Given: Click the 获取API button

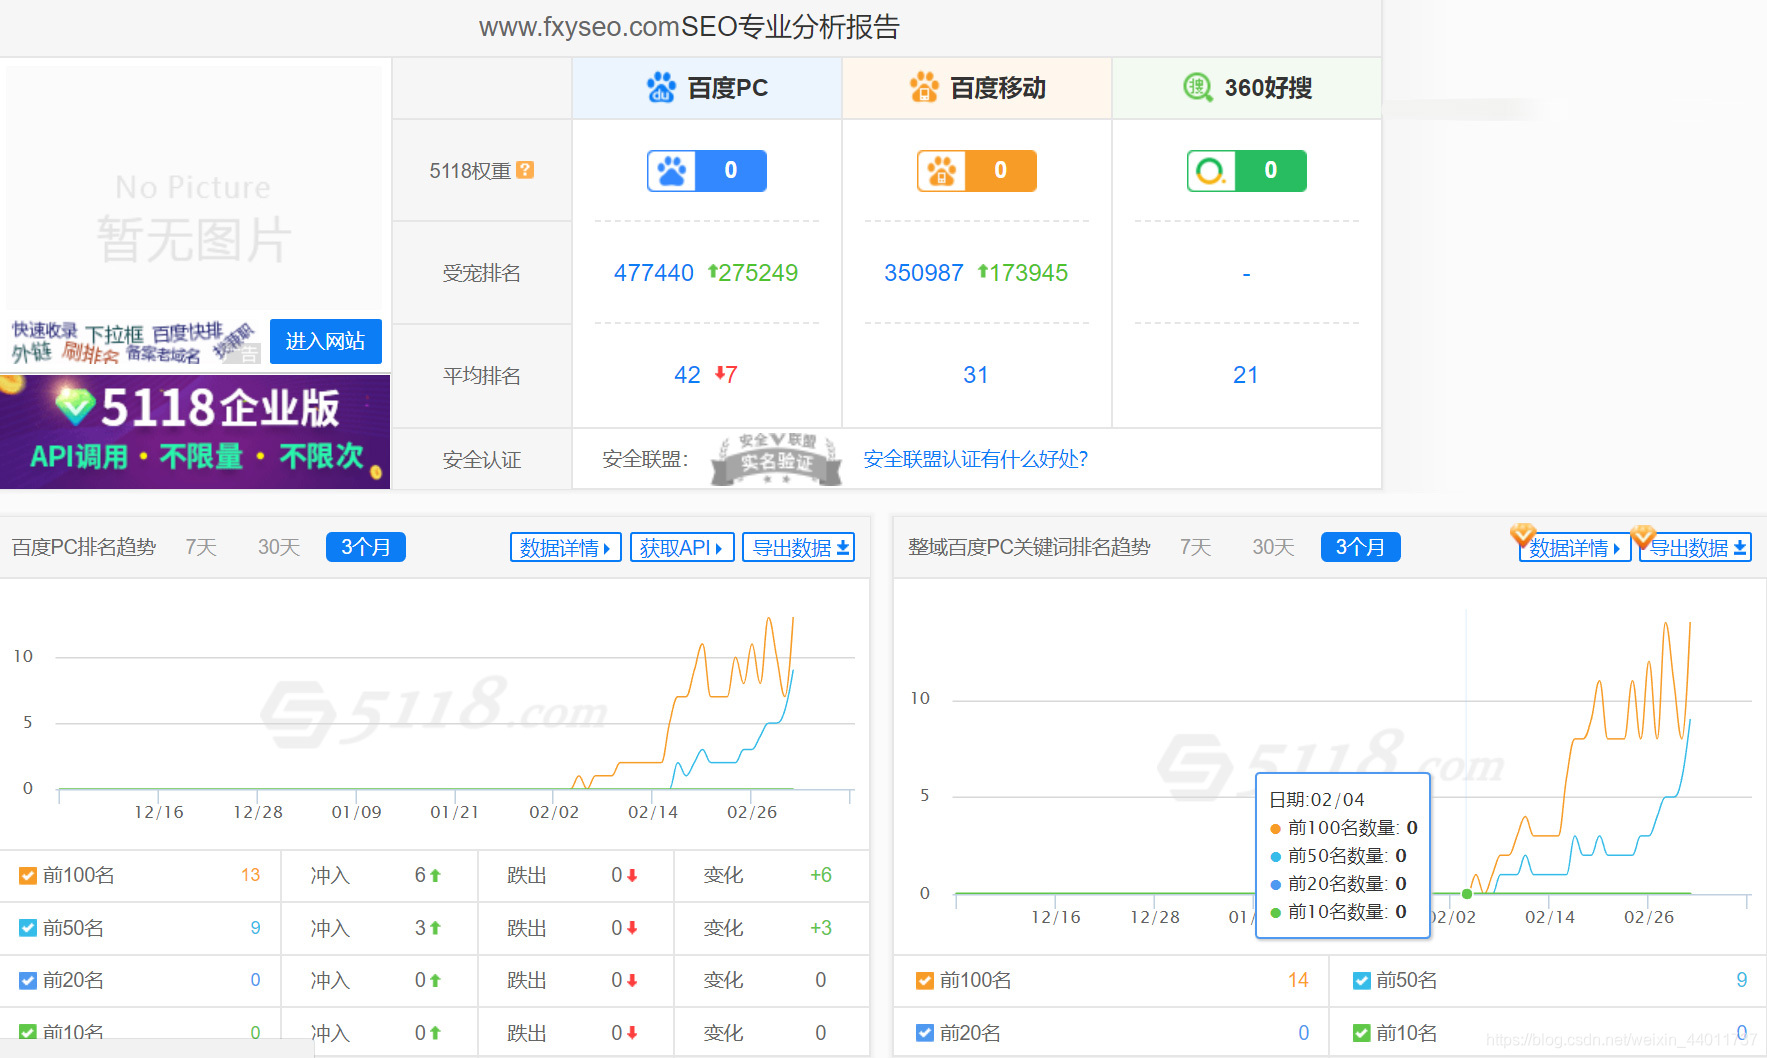Looking at the screenshot, I should [x=682, y=547].
